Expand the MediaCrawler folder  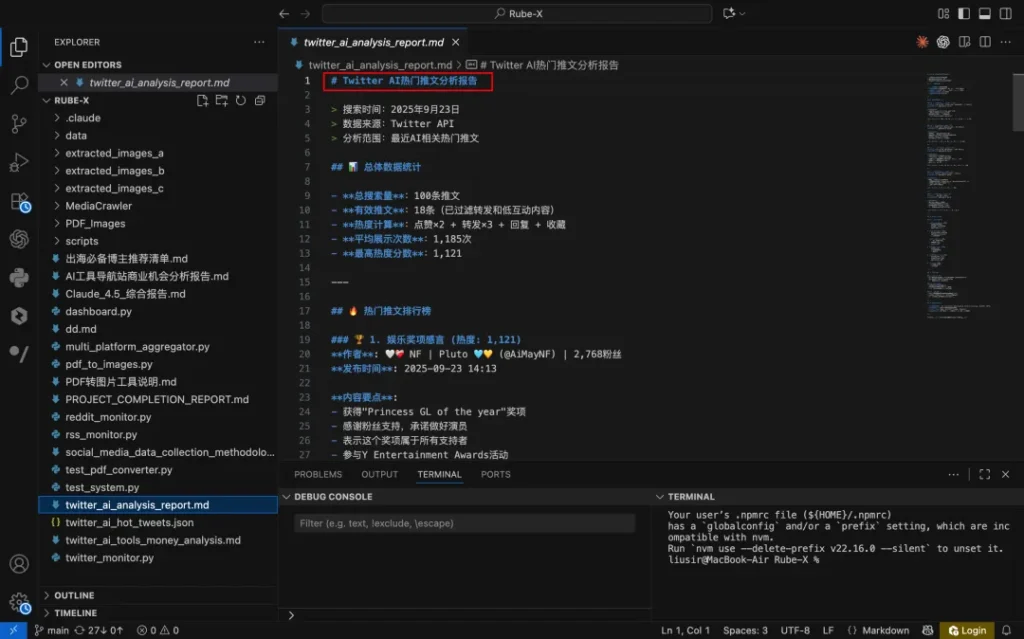click(98, 206)
